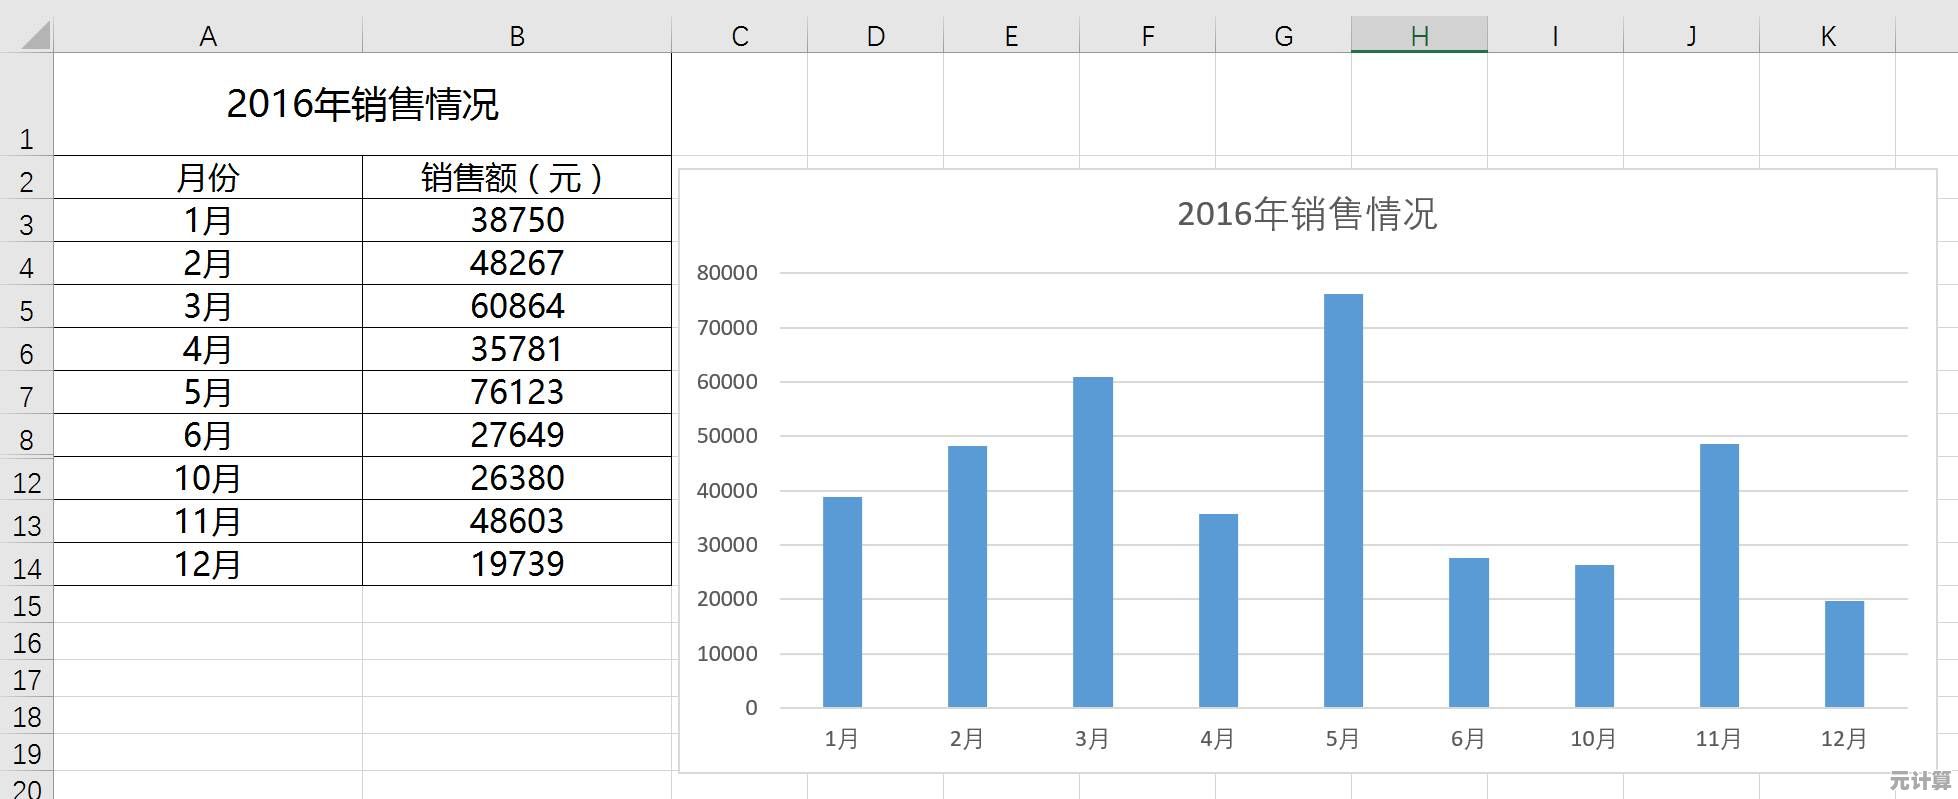Click the merged title cell 2016年销售情况

(x=362, y=105)
